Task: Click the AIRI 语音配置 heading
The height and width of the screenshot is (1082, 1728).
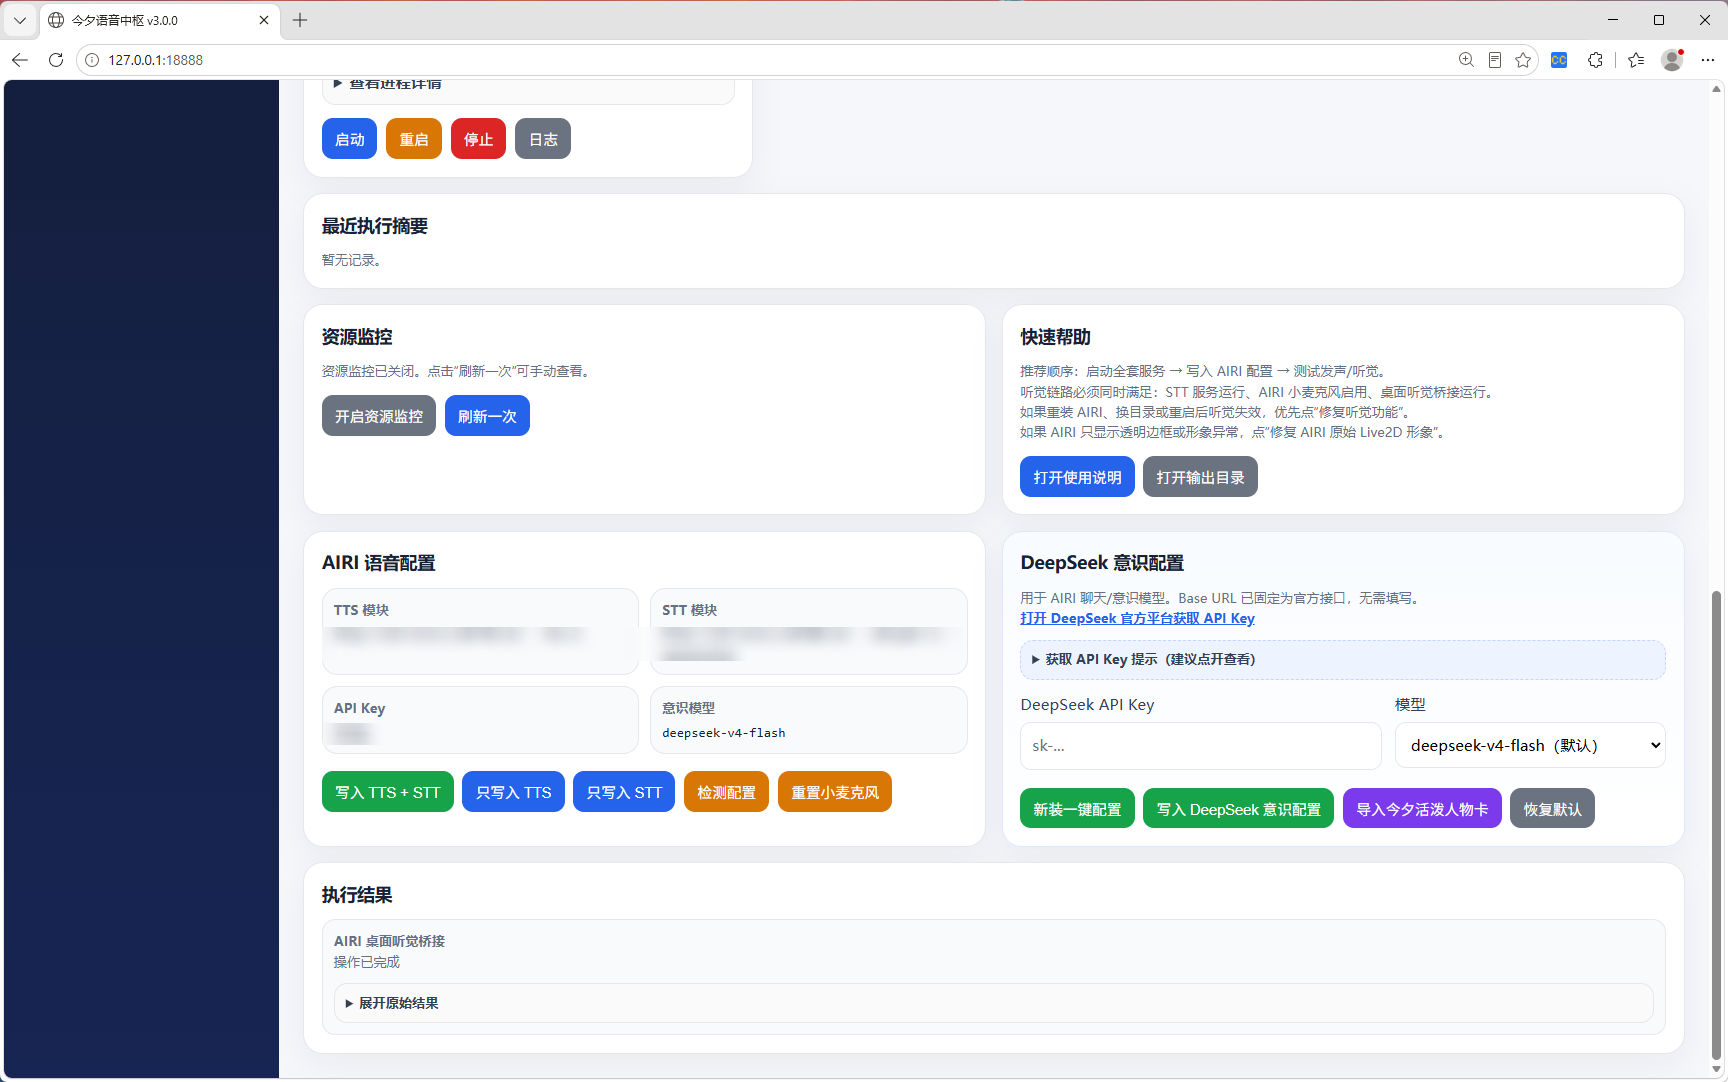Action: (x=379, y=563)
